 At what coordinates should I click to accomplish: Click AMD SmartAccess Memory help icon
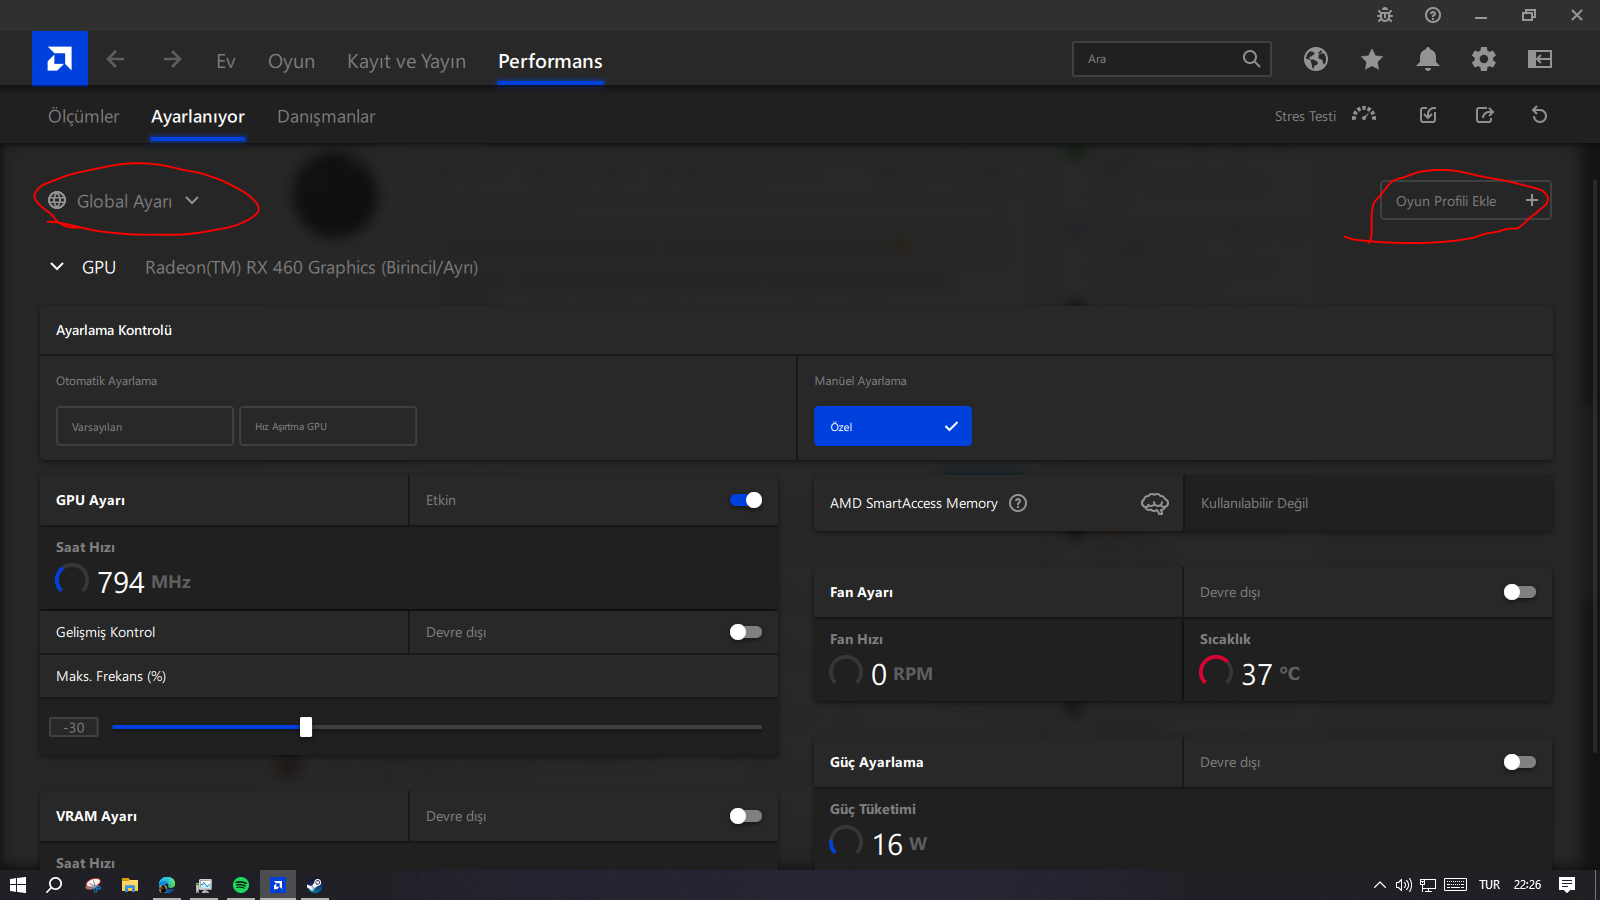[x=1018, y=503]
